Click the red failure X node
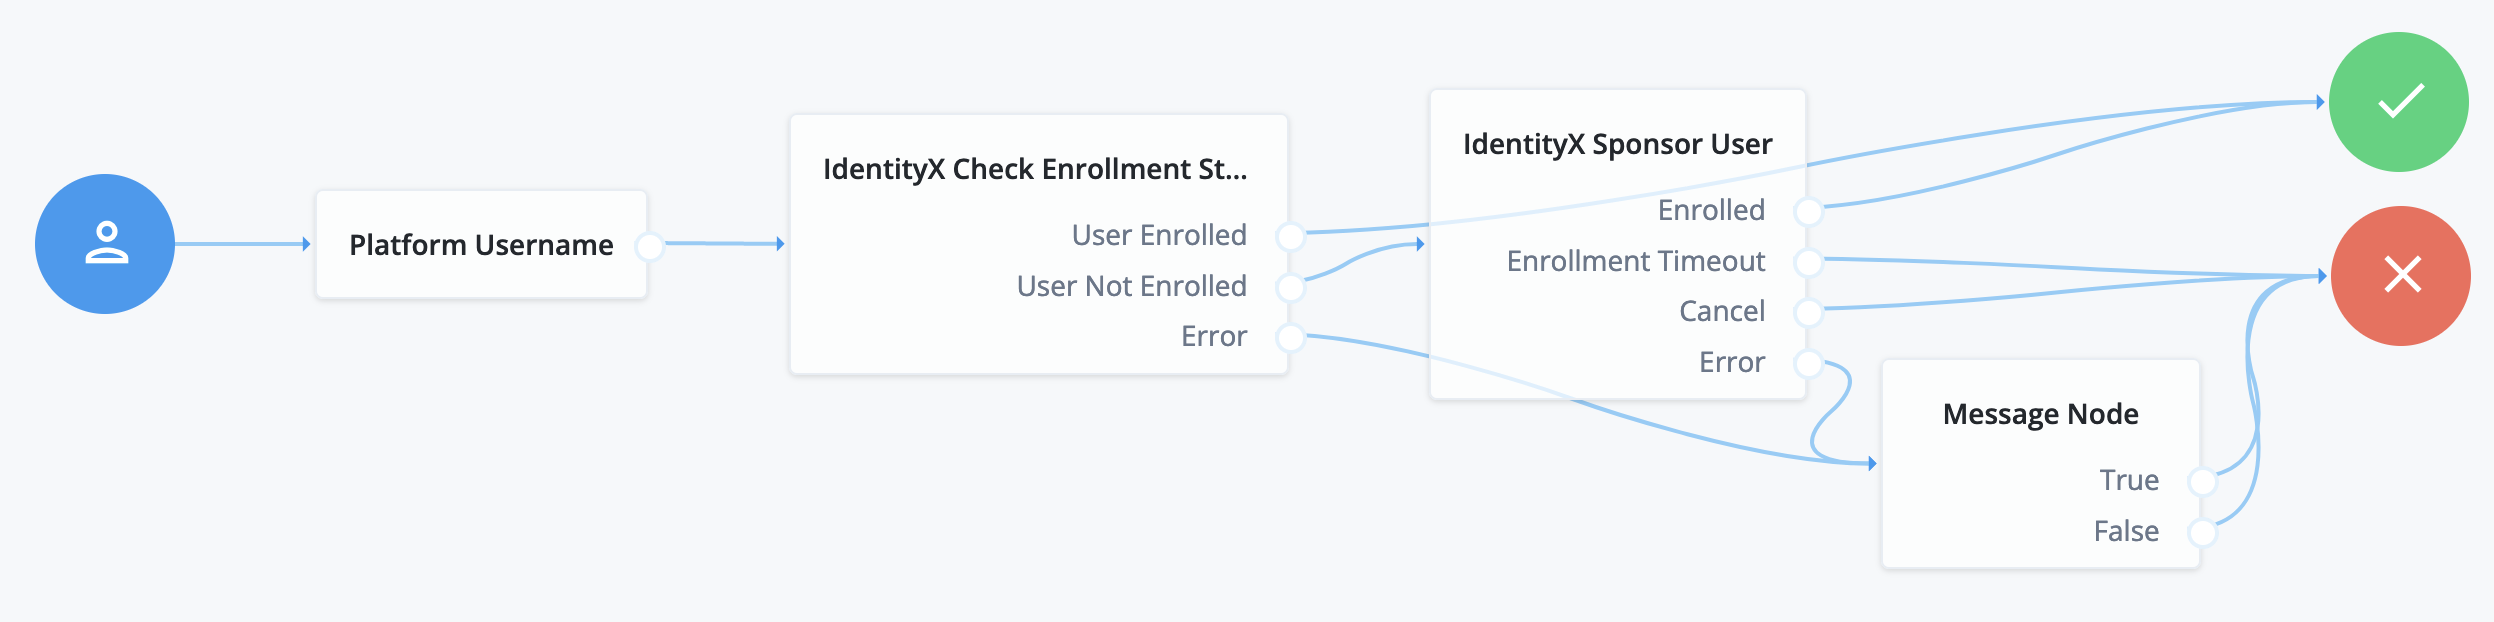The image size is (2494, 622). [2400, 276]
